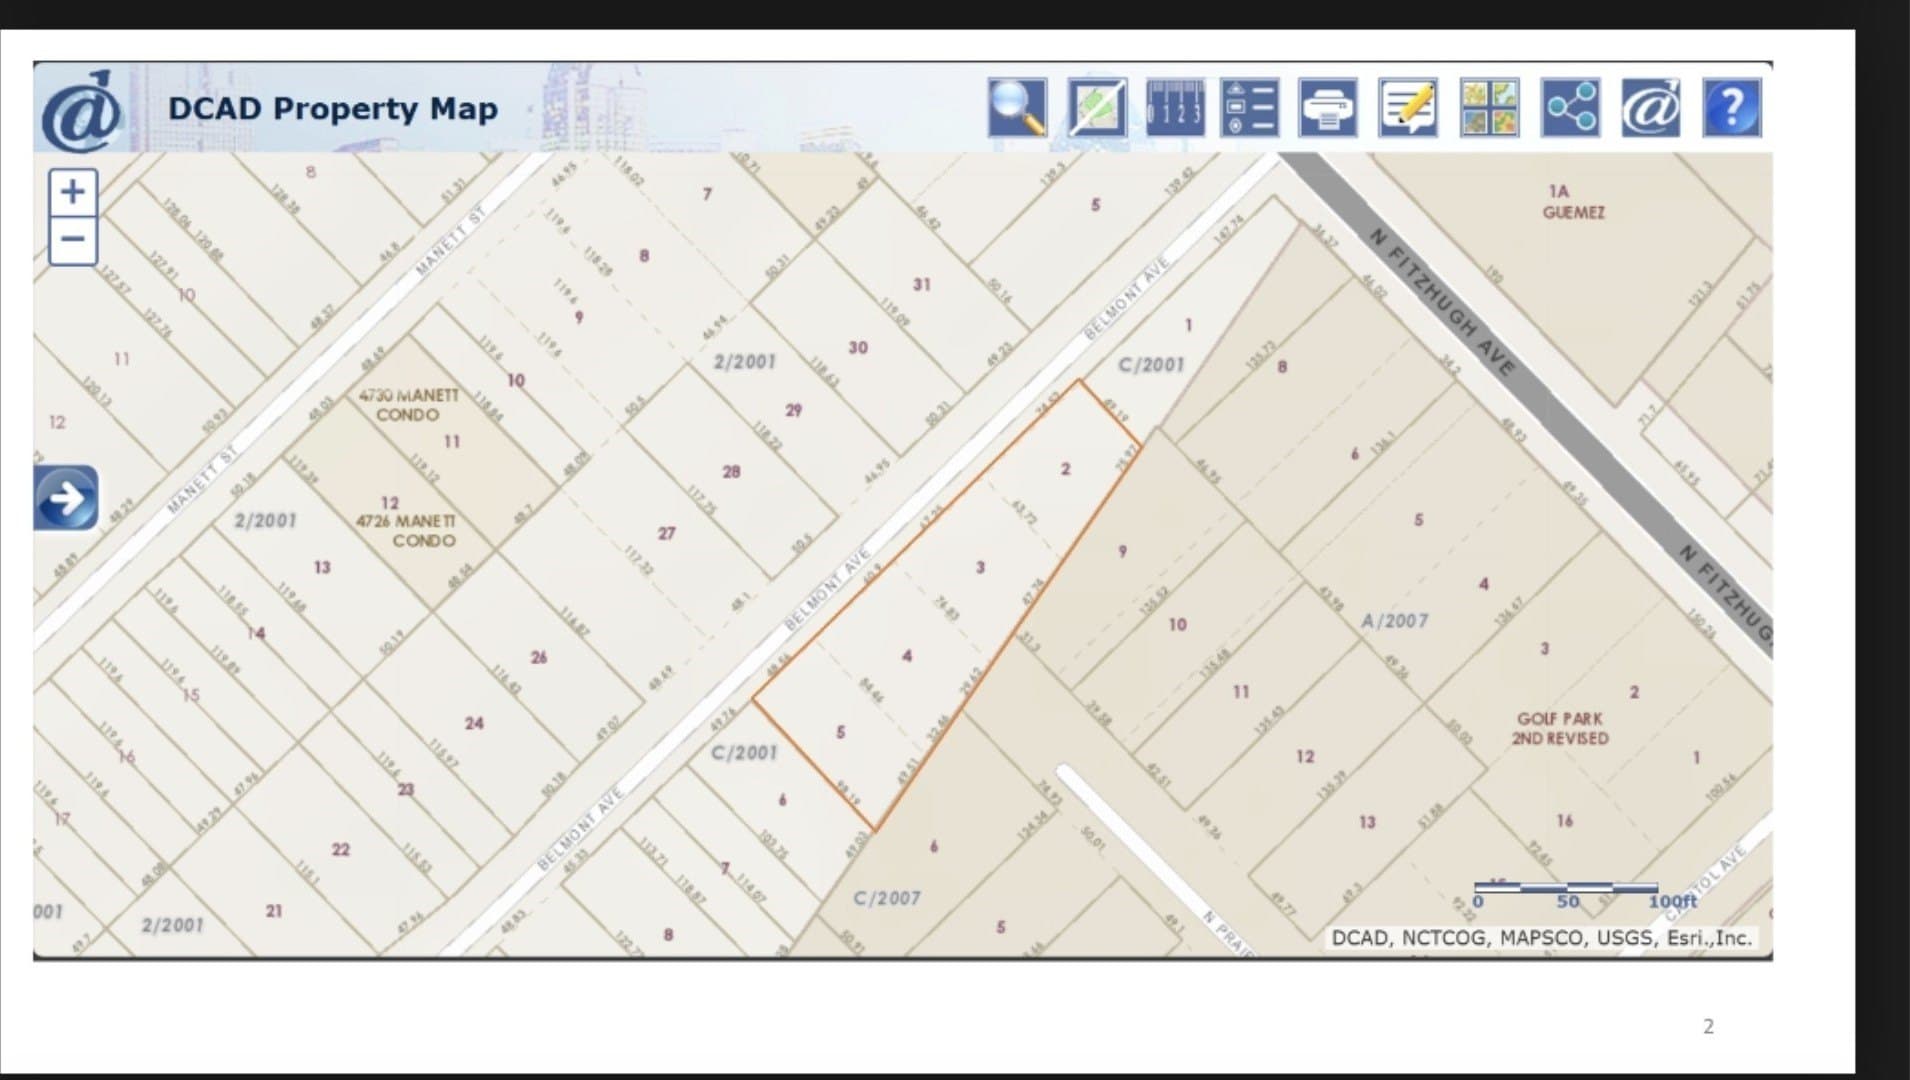Click the clear map selection icon
1910x1080 pixels.
[1097, 108]
